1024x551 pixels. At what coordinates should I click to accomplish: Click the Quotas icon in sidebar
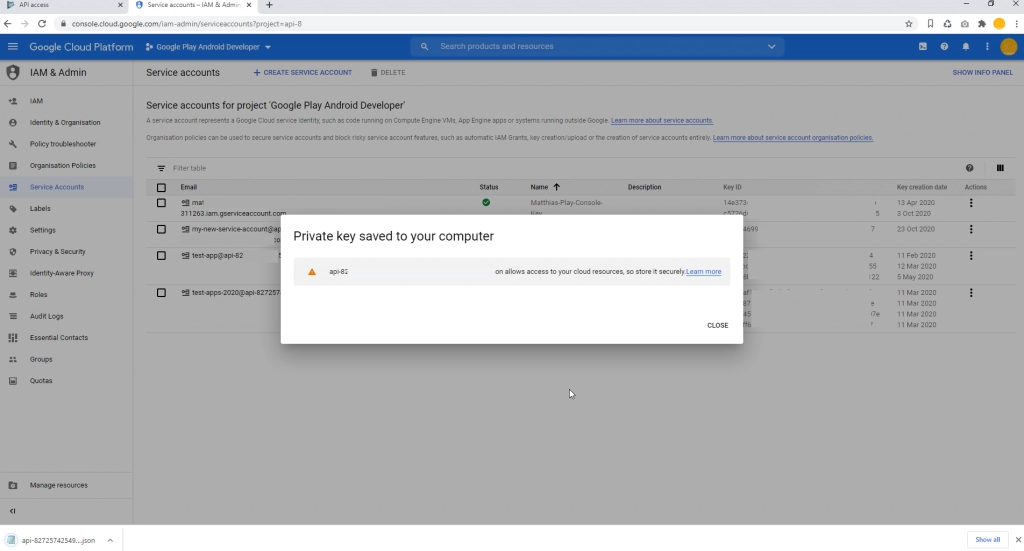[12, 381]
